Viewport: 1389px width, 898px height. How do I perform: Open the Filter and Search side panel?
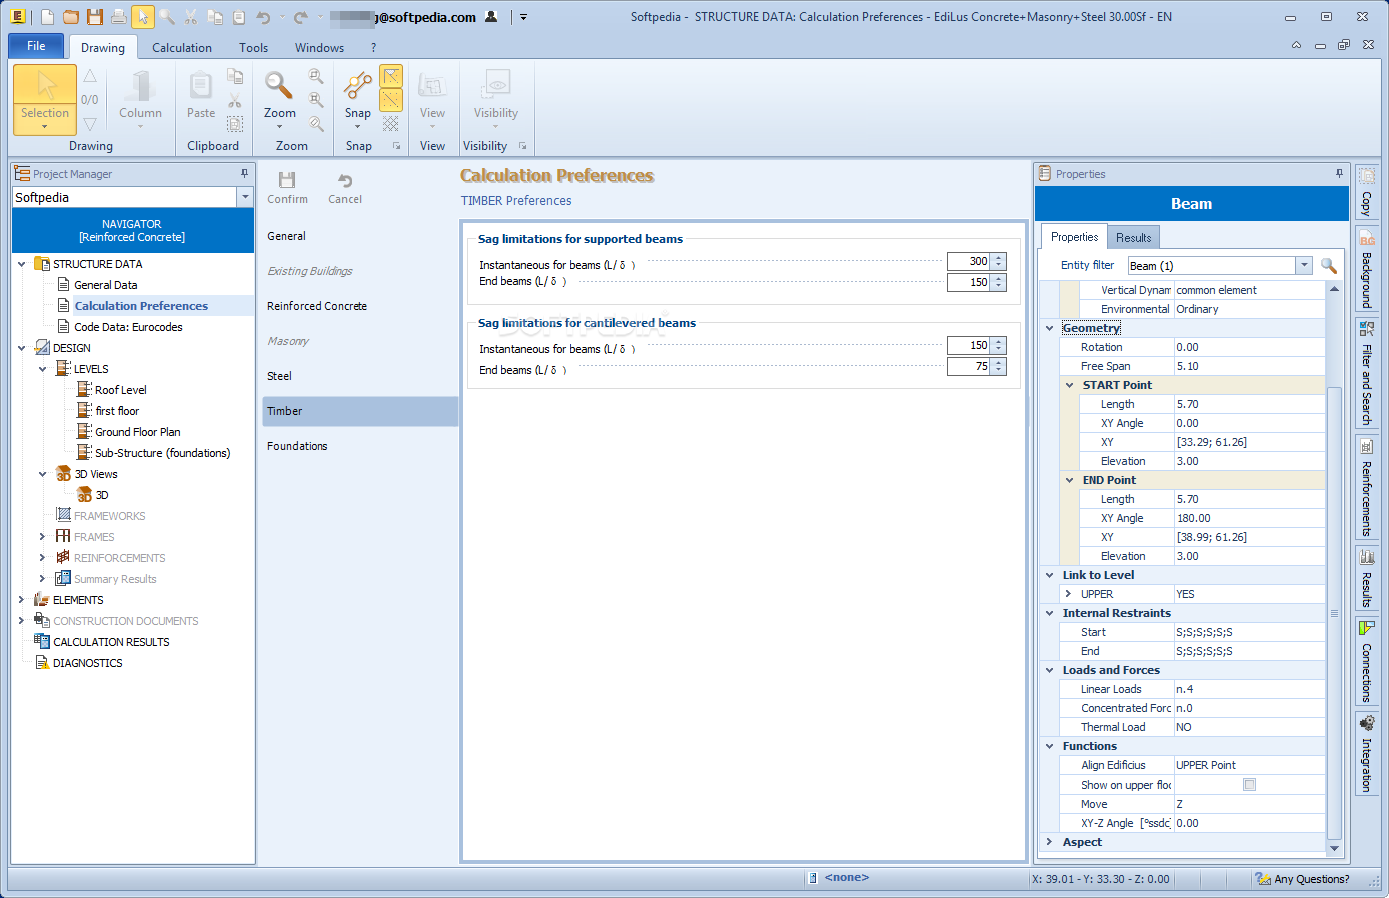click(1366, 372)
